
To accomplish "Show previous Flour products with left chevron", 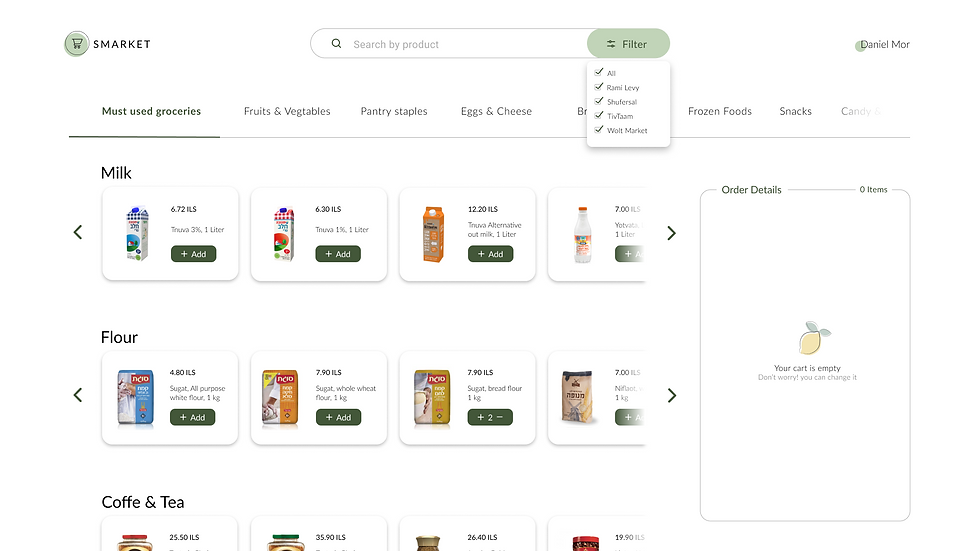I will [x=78, y=395].
